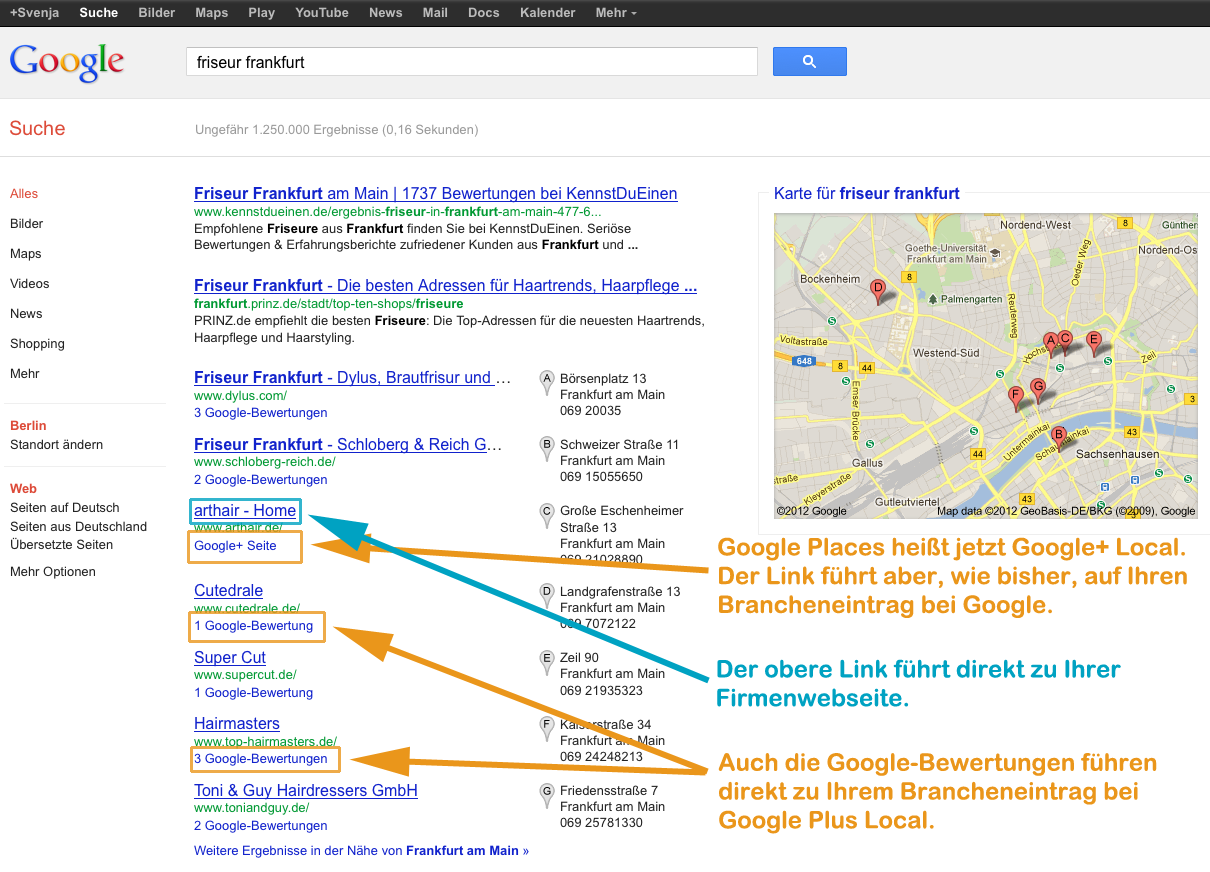
Task: Choose Seiten auf Deutsch
Action: click(x=65, y=508)
